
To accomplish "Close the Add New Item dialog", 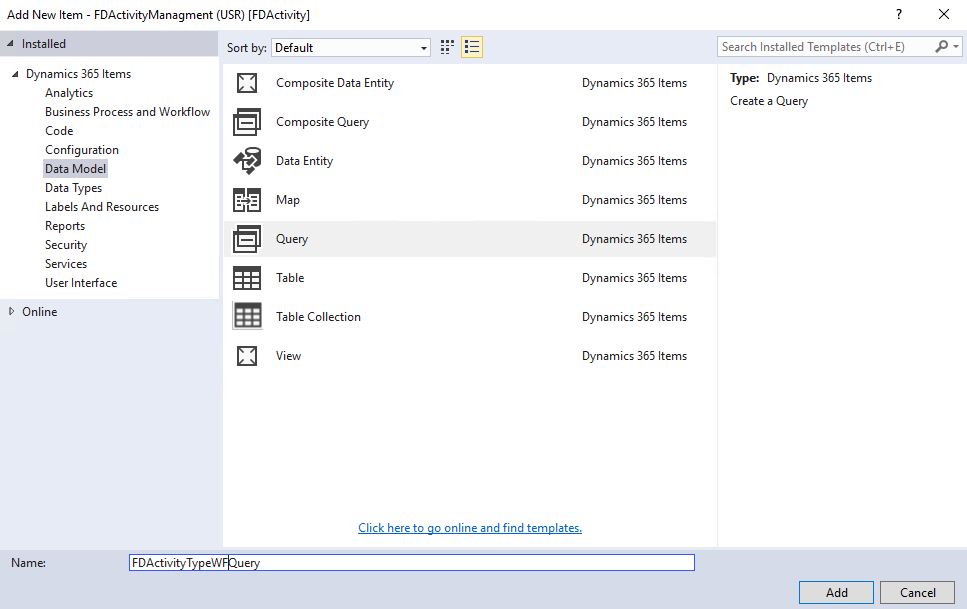I will (x=944, y=14).
